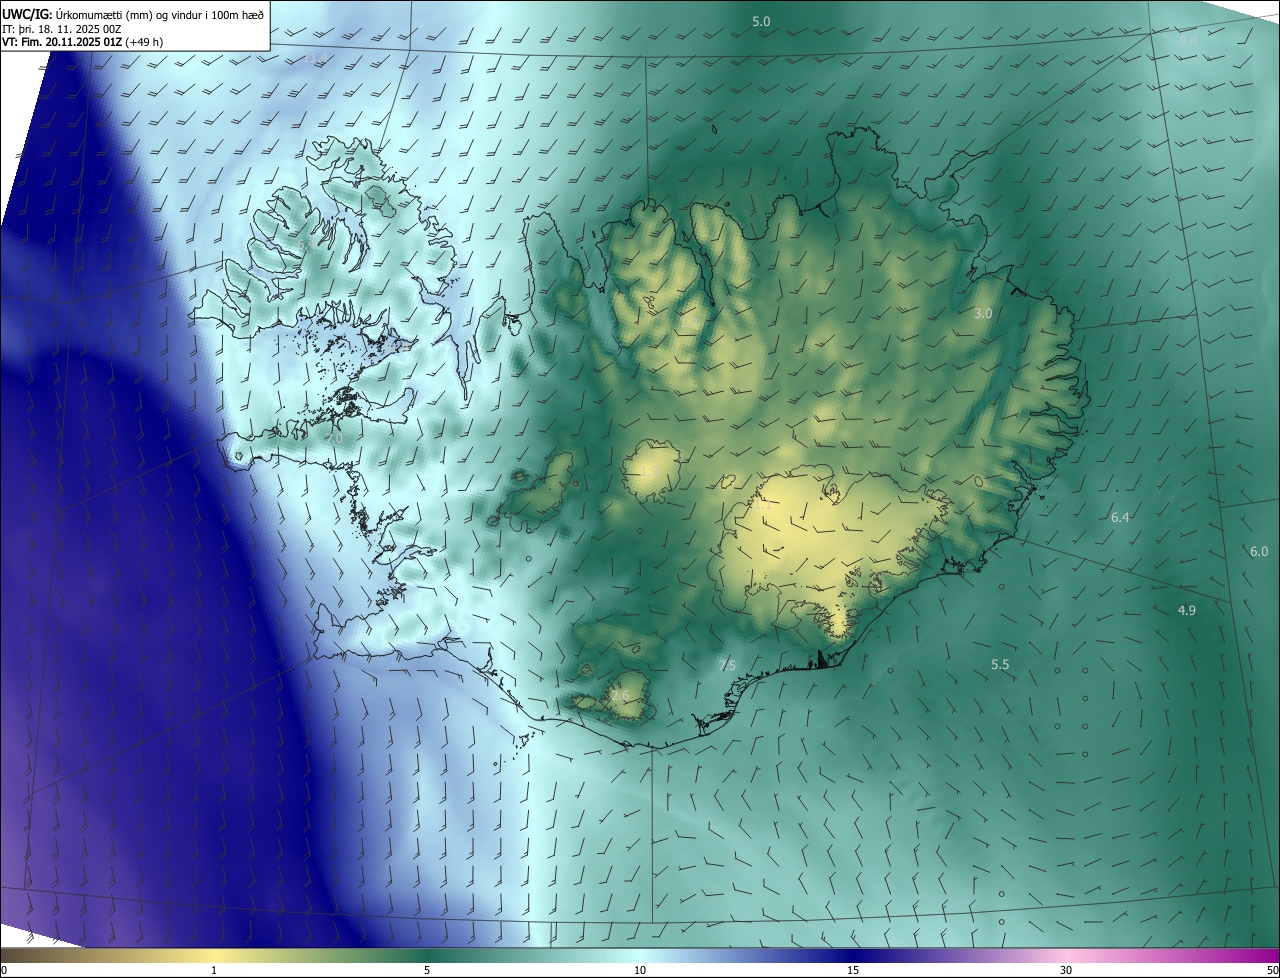Select the 3.0 value in East Iceland
Viewport: 1280px width, 978px height.
point(983,313)
